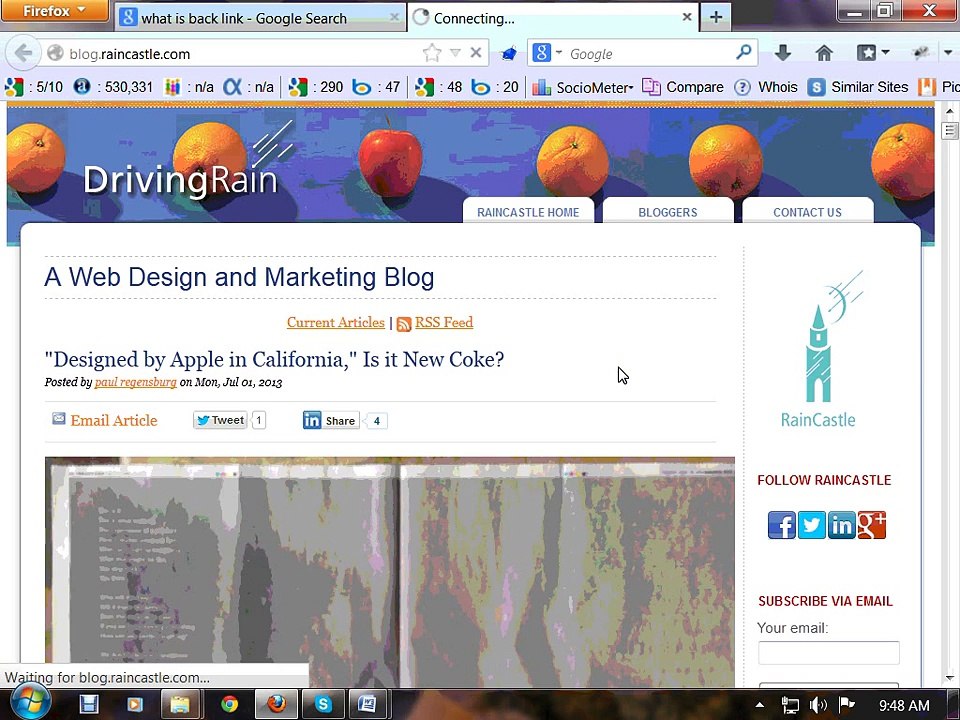This screenshot has width=960, height=720.
Task: Open RainCastle's Twitter icon
Action: pos(812,525)
